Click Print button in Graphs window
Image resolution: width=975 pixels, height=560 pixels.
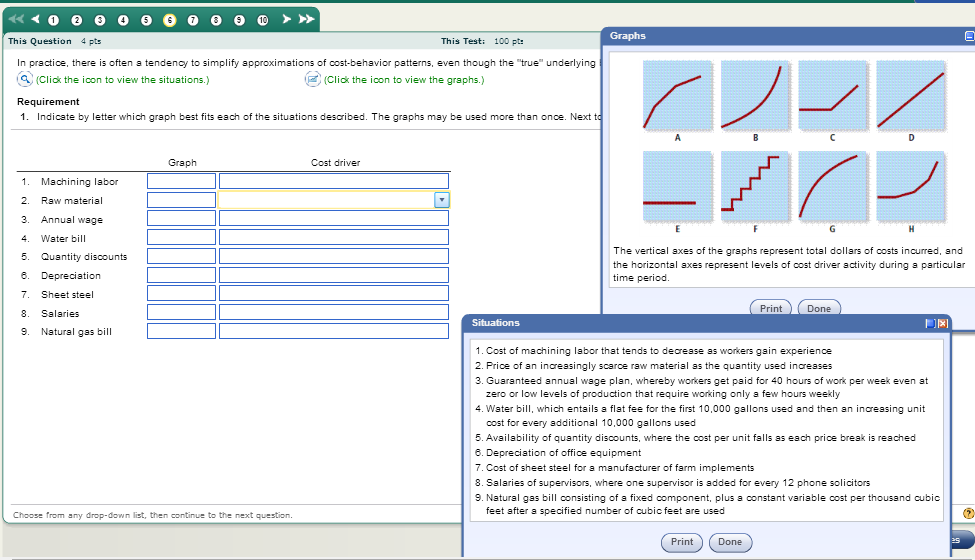(x=771, y=308)
